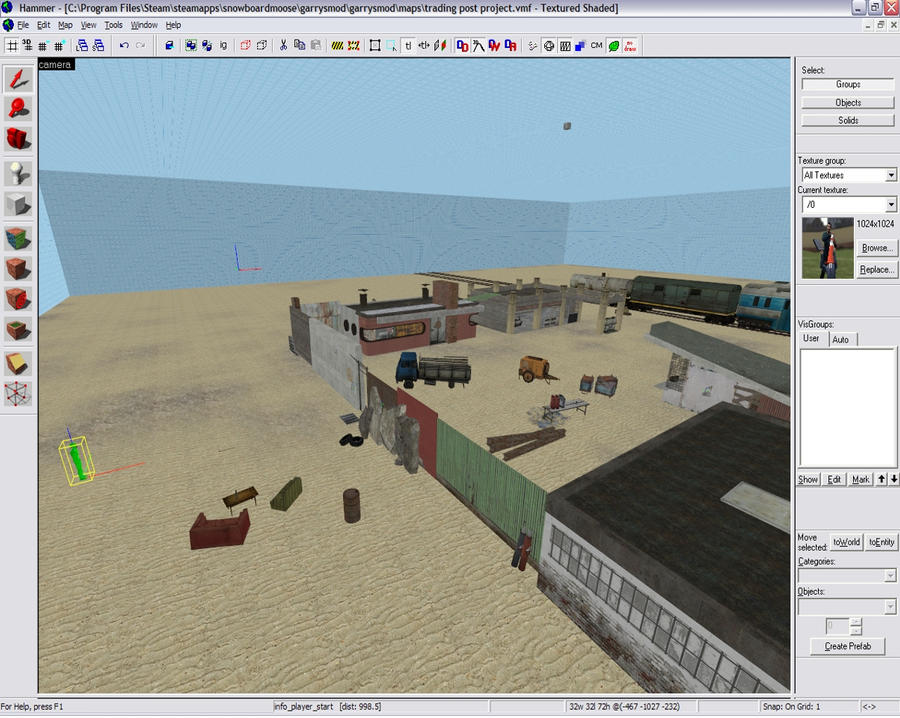Click the Larger Grid icon
The width and height of the screenshot is (900, 718).
(59, 45)
